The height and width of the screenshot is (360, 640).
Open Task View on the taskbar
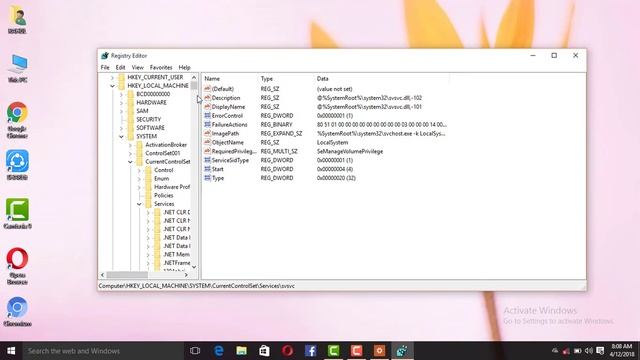(x=195, y=351)
